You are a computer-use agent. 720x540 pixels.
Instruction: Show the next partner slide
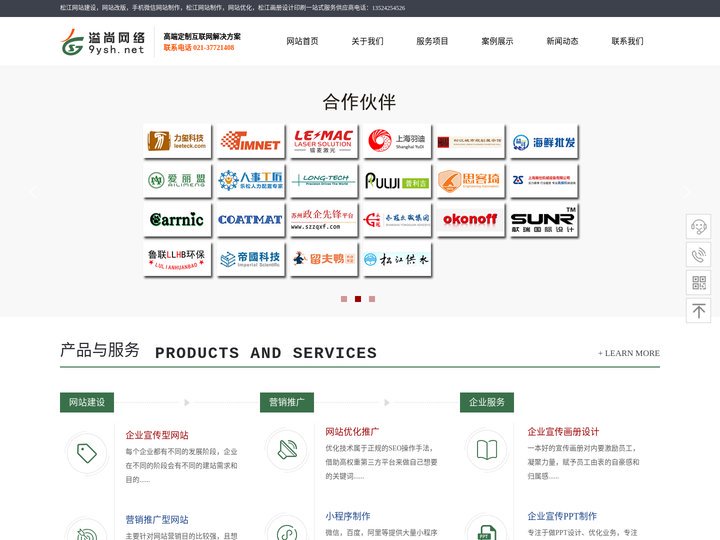click(686, 191)
